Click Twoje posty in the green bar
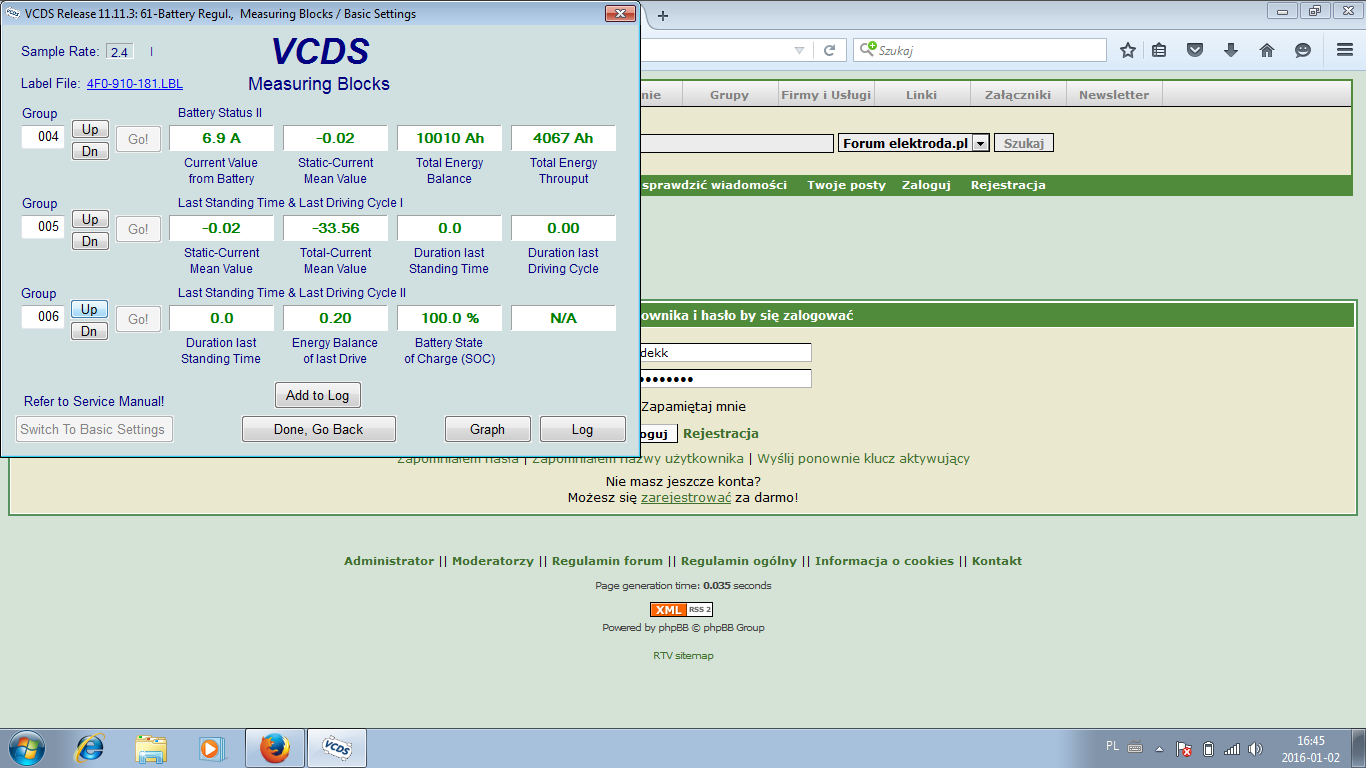The width and height of the screenshot is (1366, 768). click(847, 185)
